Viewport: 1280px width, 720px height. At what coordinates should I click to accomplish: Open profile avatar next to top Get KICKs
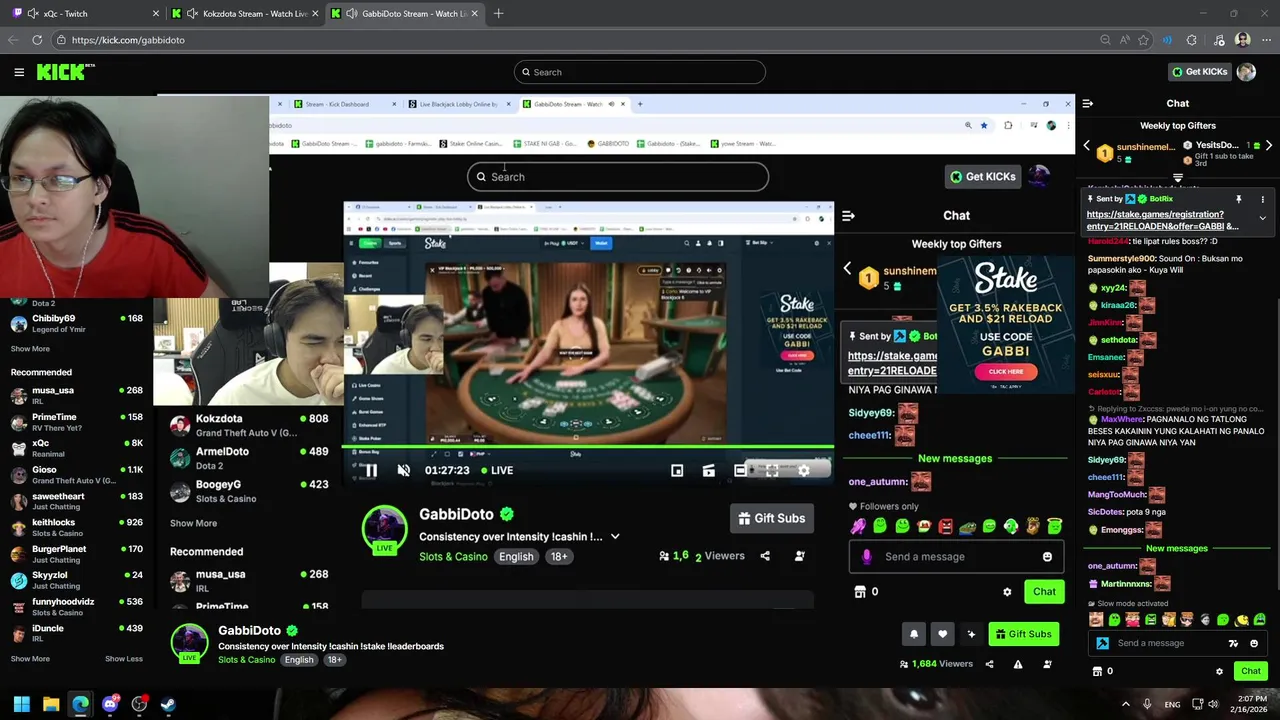tap(1246, 72)
